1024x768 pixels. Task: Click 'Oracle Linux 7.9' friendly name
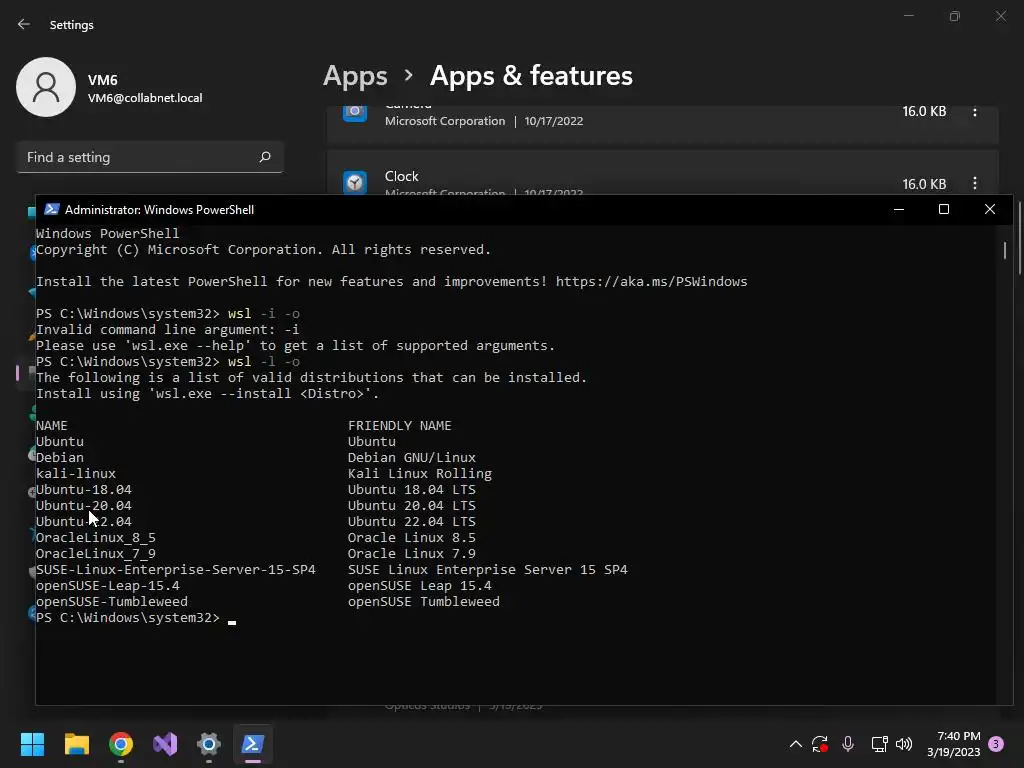412,554
